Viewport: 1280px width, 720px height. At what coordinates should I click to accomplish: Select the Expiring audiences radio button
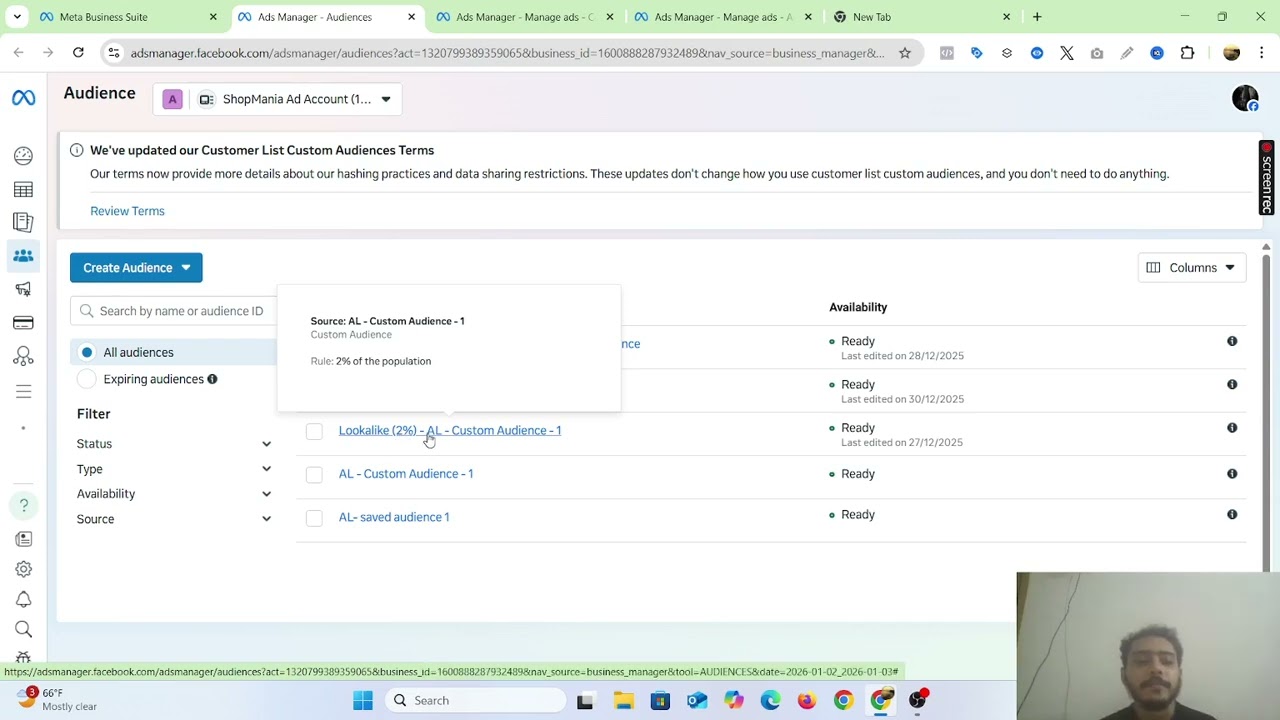click(87, 379)
